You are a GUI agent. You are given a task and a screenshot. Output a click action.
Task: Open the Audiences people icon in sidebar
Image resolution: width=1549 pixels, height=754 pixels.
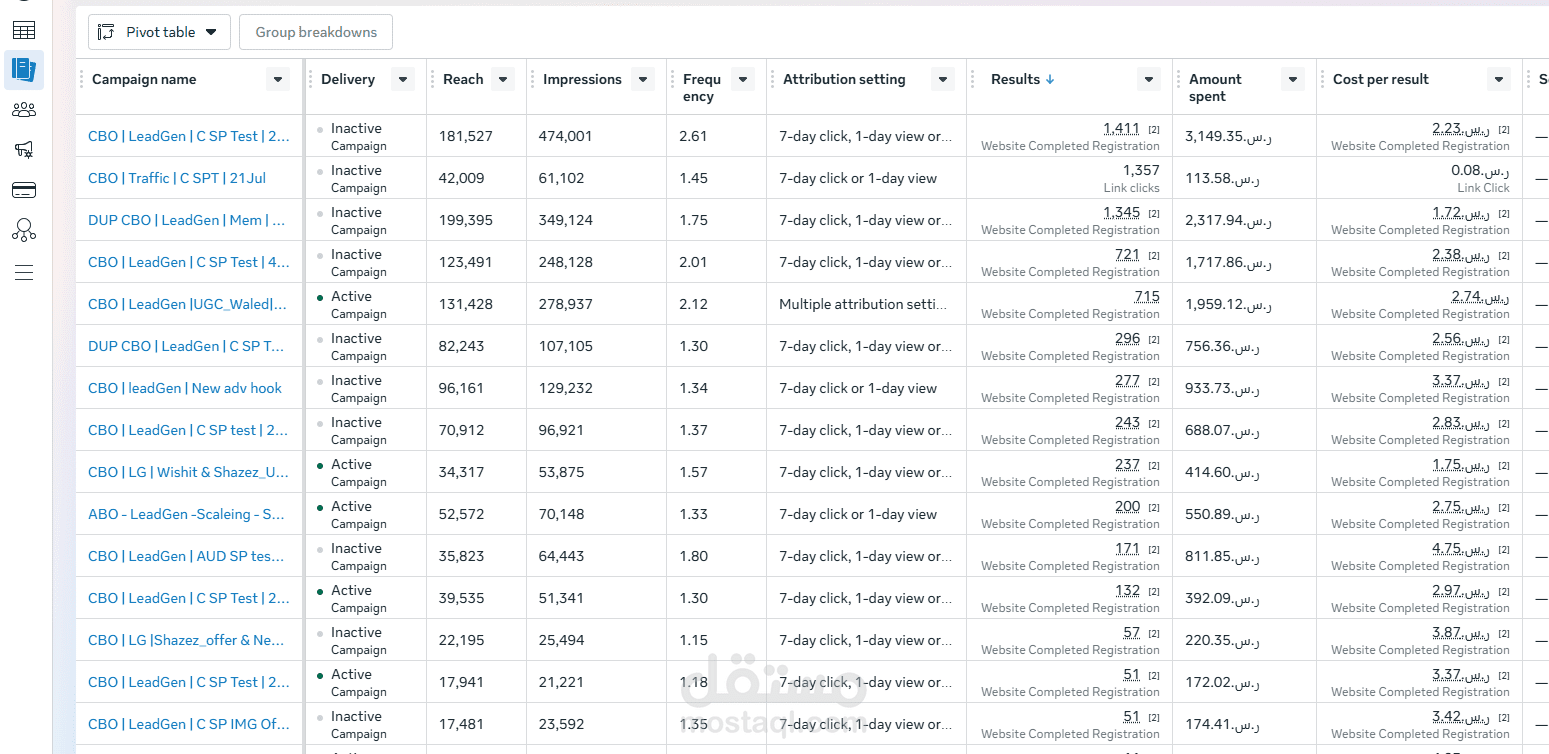[x=23, y=110]
